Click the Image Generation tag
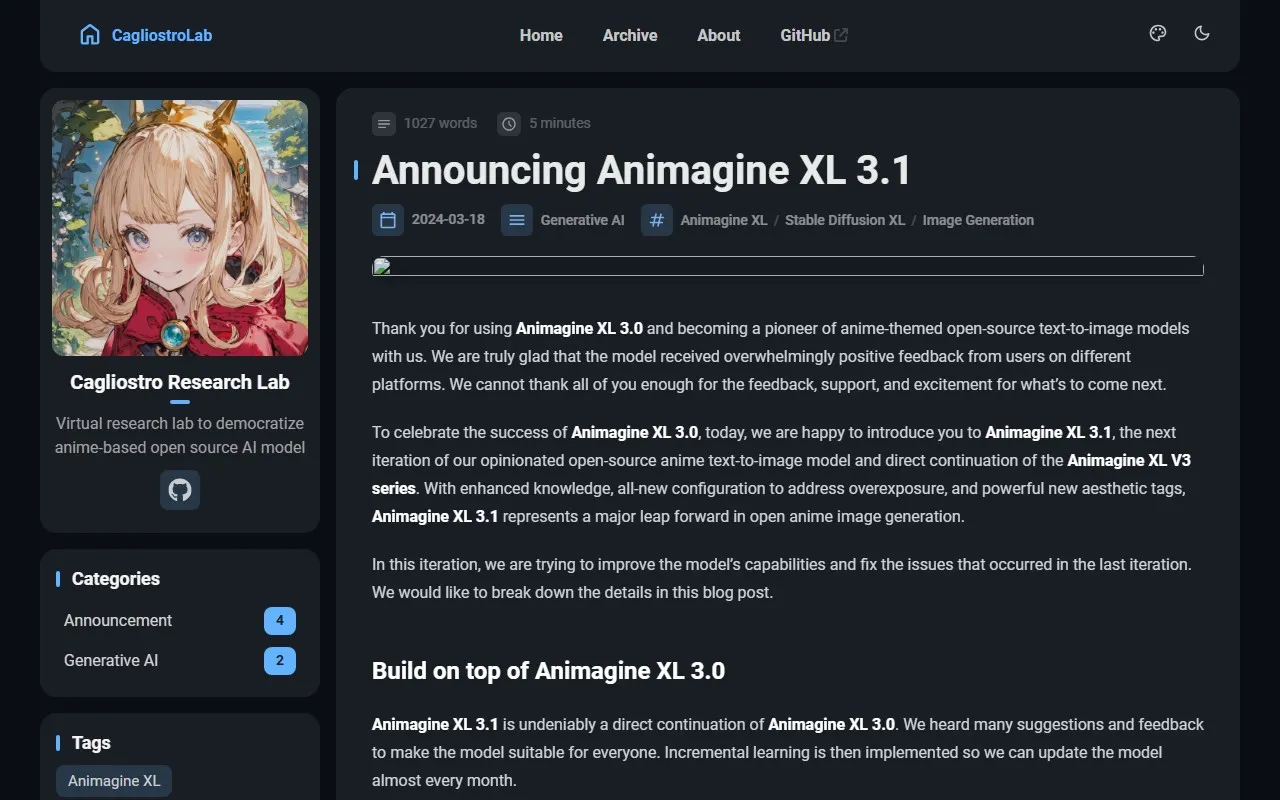The image size is (1280, 800). [978, 220]
